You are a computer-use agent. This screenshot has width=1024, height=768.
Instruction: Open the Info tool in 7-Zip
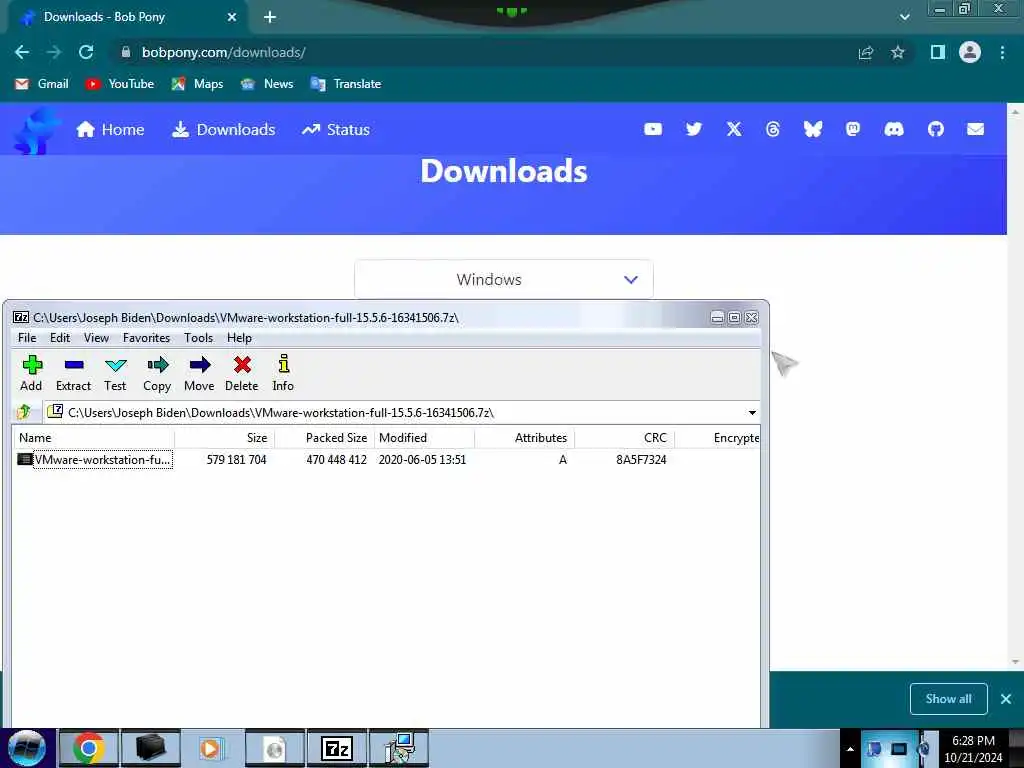click(x=283, y=373)
